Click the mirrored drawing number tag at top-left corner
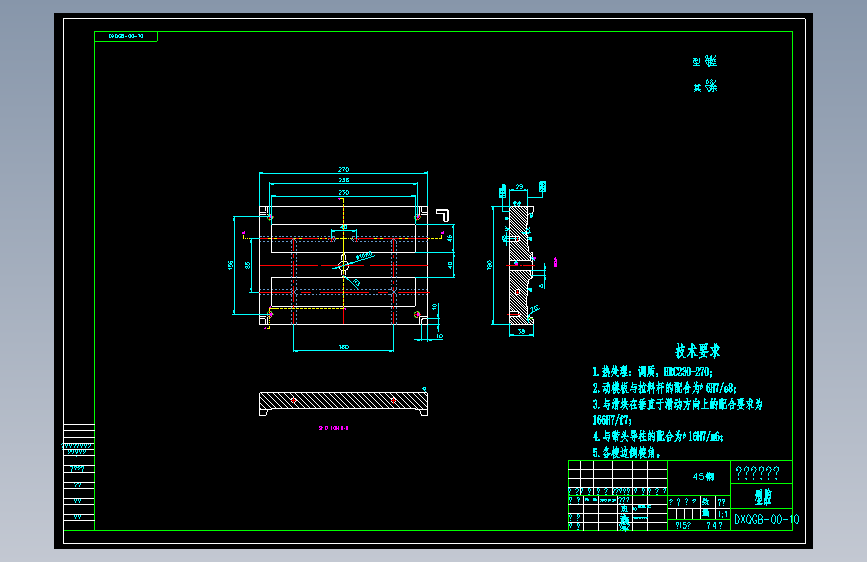The width and height of the screenshot is (867, 562). 126,36
